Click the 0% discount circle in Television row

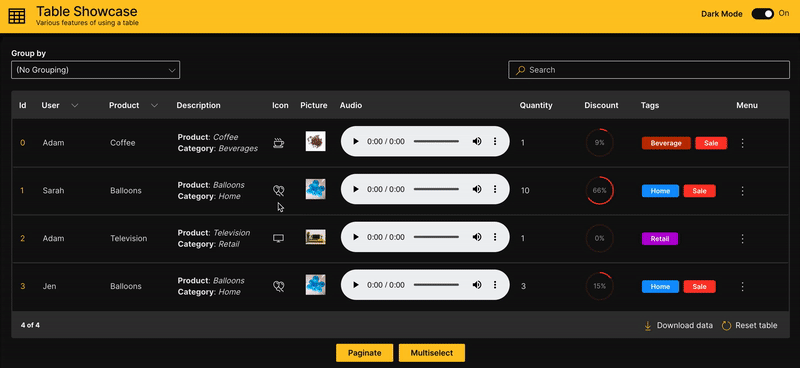(599, 238)
